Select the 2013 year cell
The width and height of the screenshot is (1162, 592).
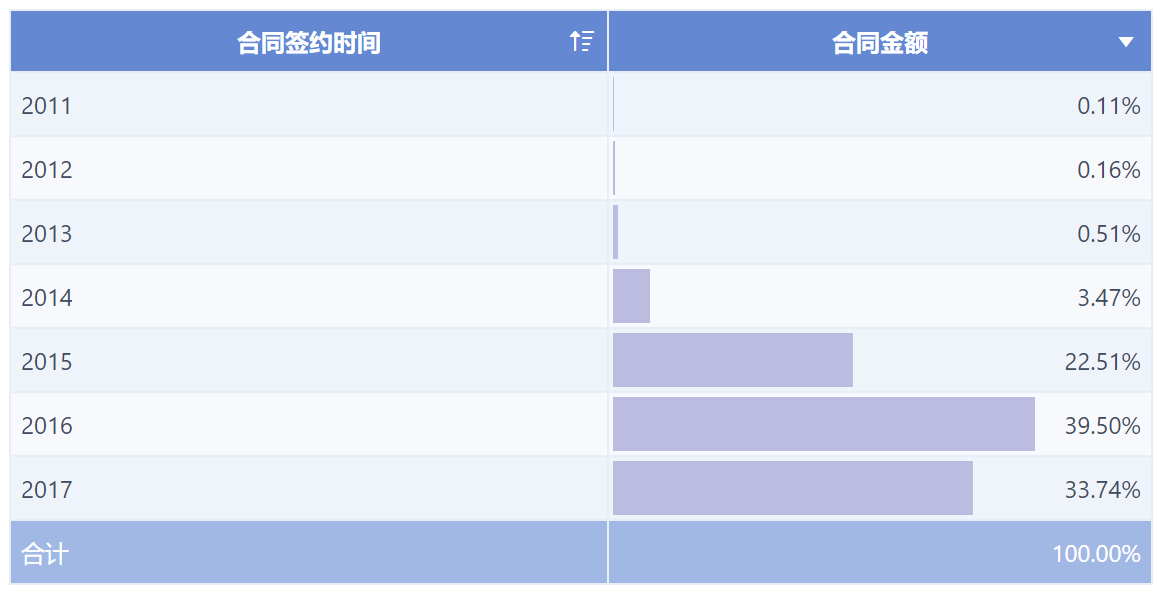tap(47, 234)
